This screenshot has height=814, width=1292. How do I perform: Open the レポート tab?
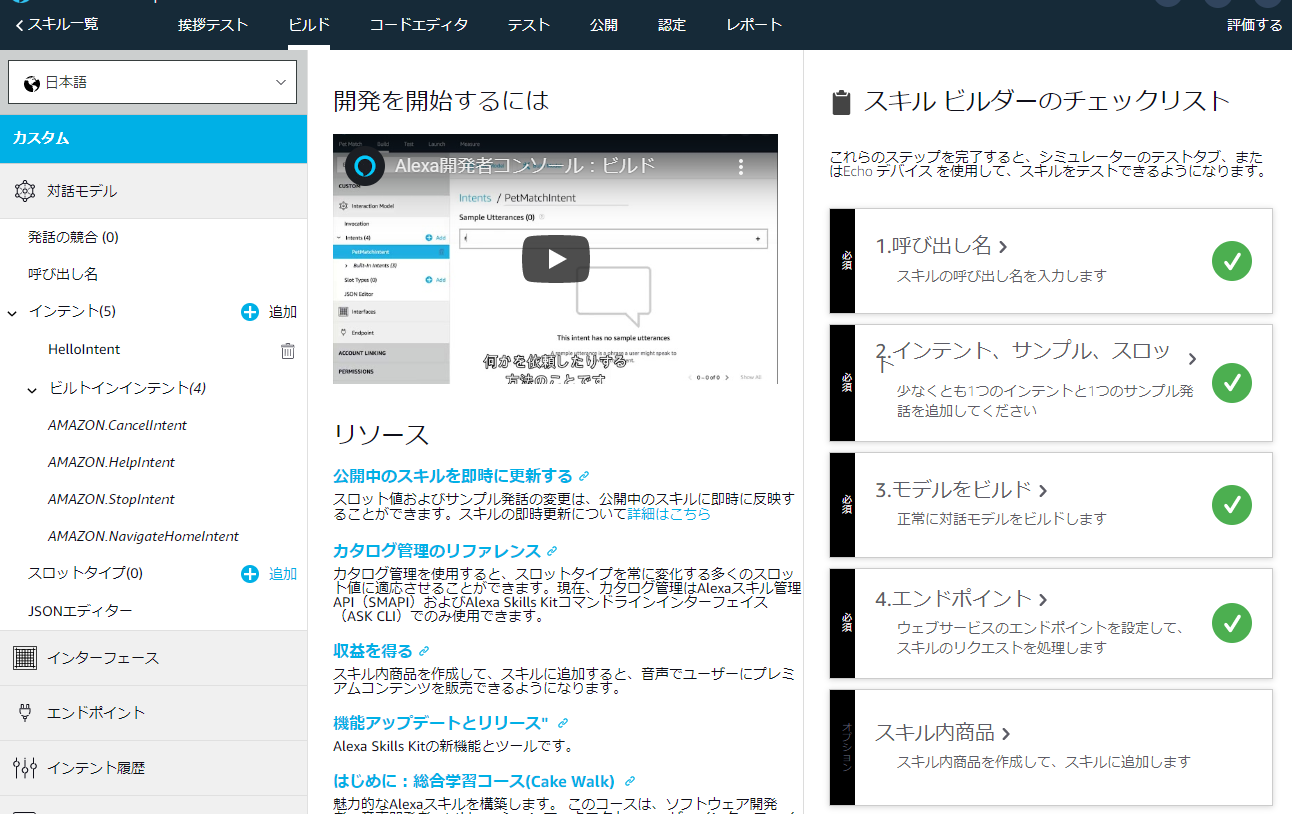pos(754,25)
